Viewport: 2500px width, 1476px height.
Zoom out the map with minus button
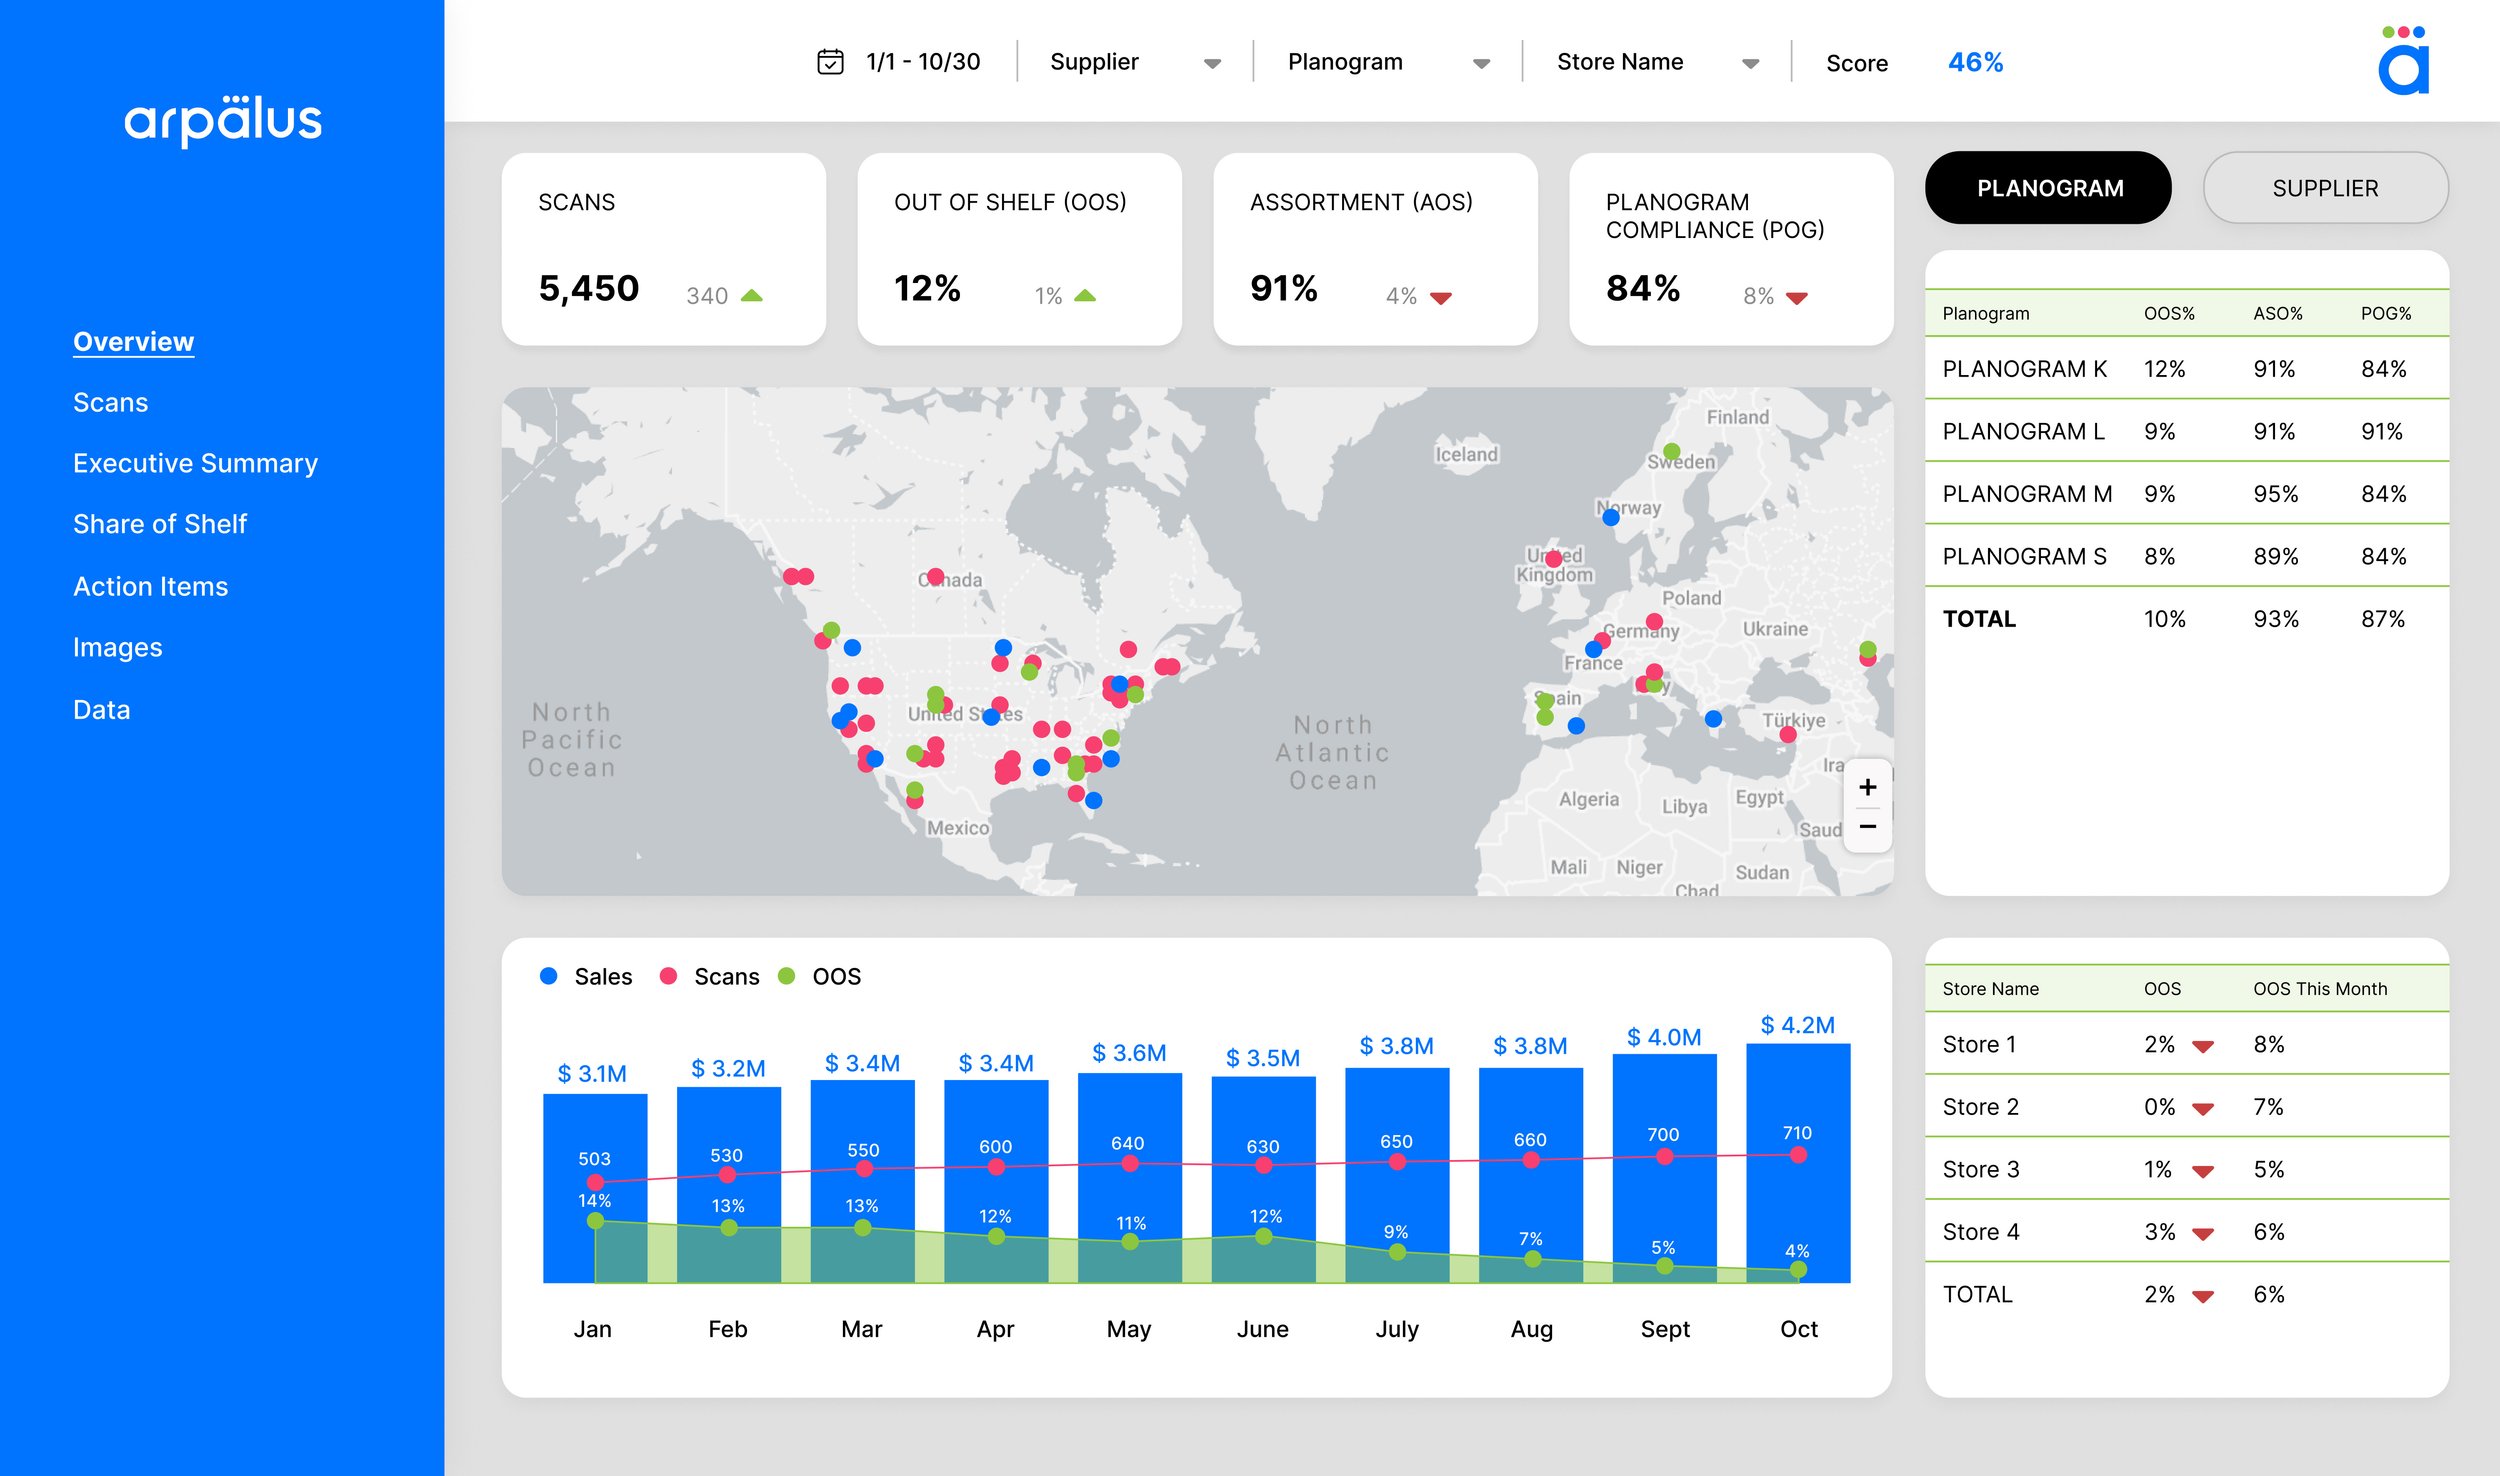coord(1867,827)
